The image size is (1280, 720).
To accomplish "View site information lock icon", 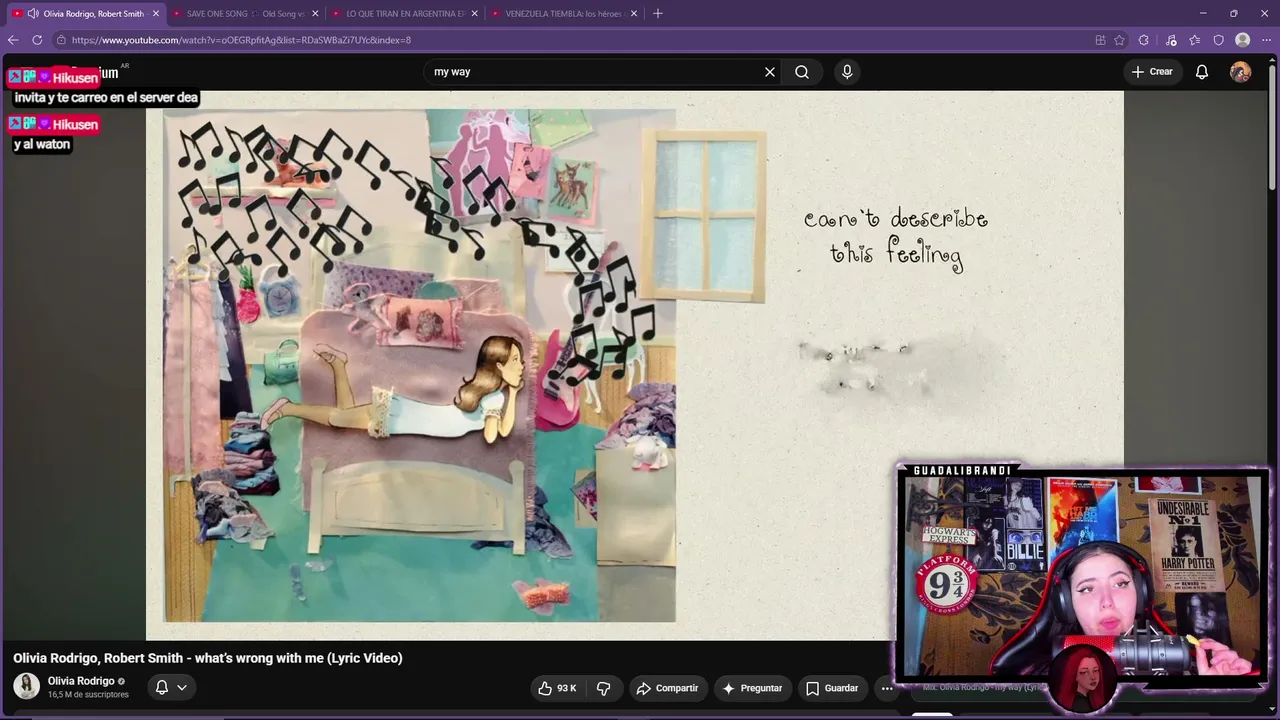I will coord(61,40).
